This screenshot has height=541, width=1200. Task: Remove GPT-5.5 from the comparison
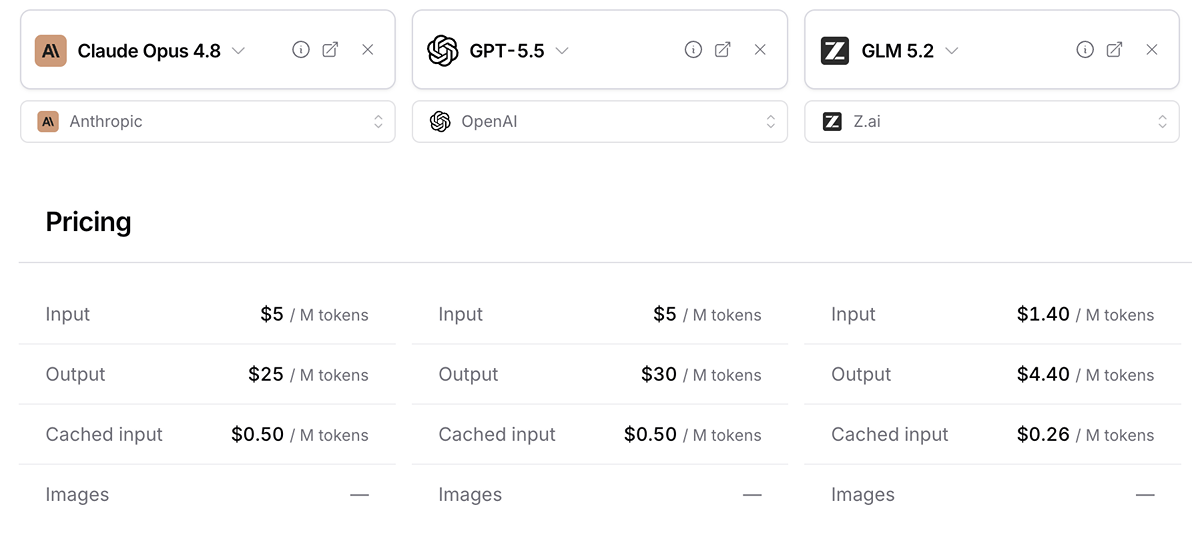[x=760, y=50]
